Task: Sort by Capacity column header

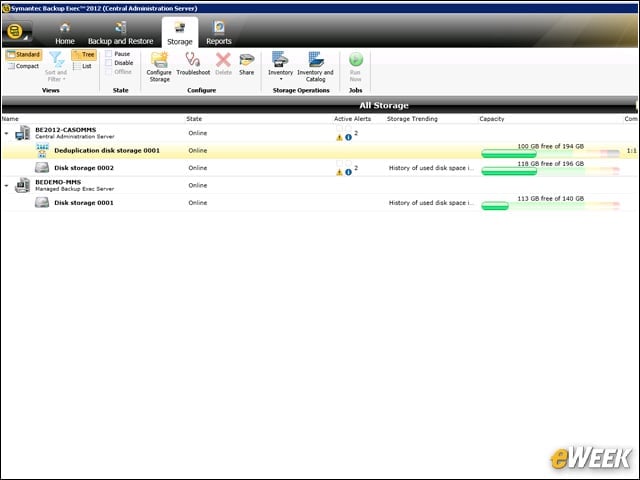Action: [x=491, y=119]
